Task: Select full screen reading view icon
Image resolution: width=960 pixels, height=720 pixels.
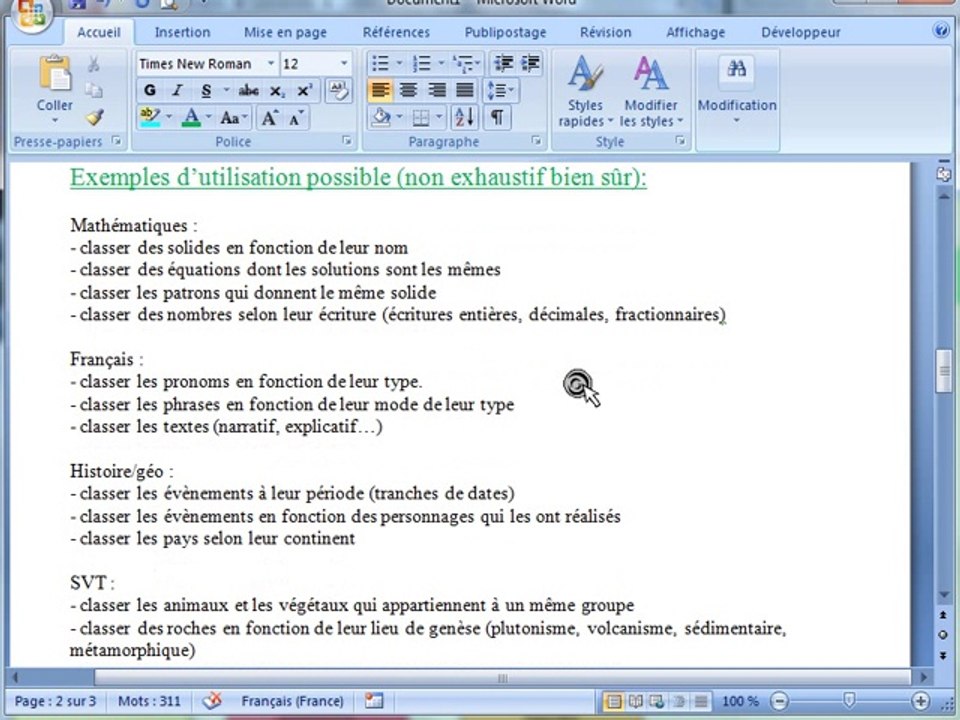Action: pos(636,701)
